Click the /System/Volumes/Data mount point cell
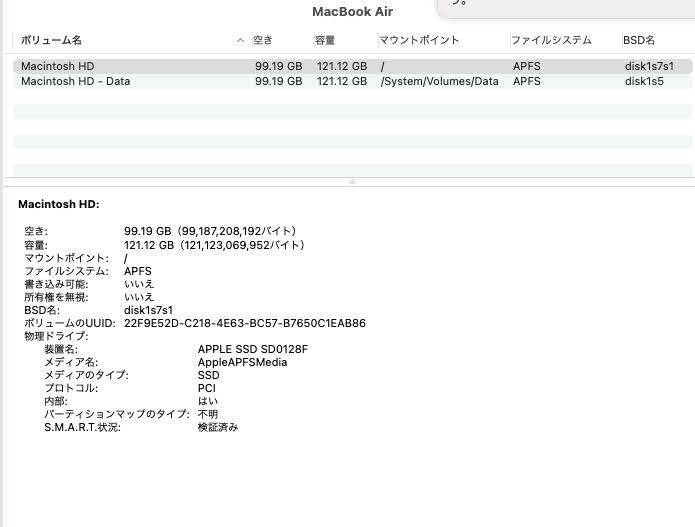This screenshot has height=527, width=695. pyautogui.click(x=439, y=81)
